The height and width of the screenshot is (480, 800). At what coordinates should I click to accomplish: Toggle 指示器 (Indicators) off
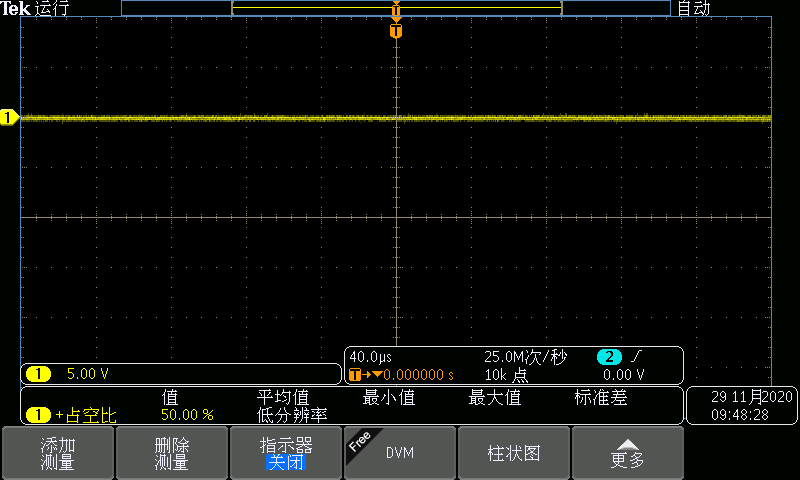point(286,453)
